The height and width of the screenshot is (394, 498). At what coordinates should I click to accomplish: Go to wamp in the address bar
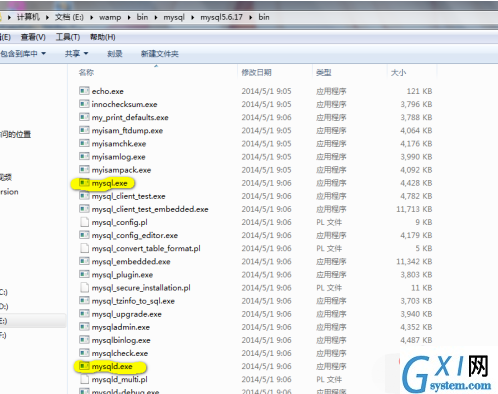coord(110,17)
